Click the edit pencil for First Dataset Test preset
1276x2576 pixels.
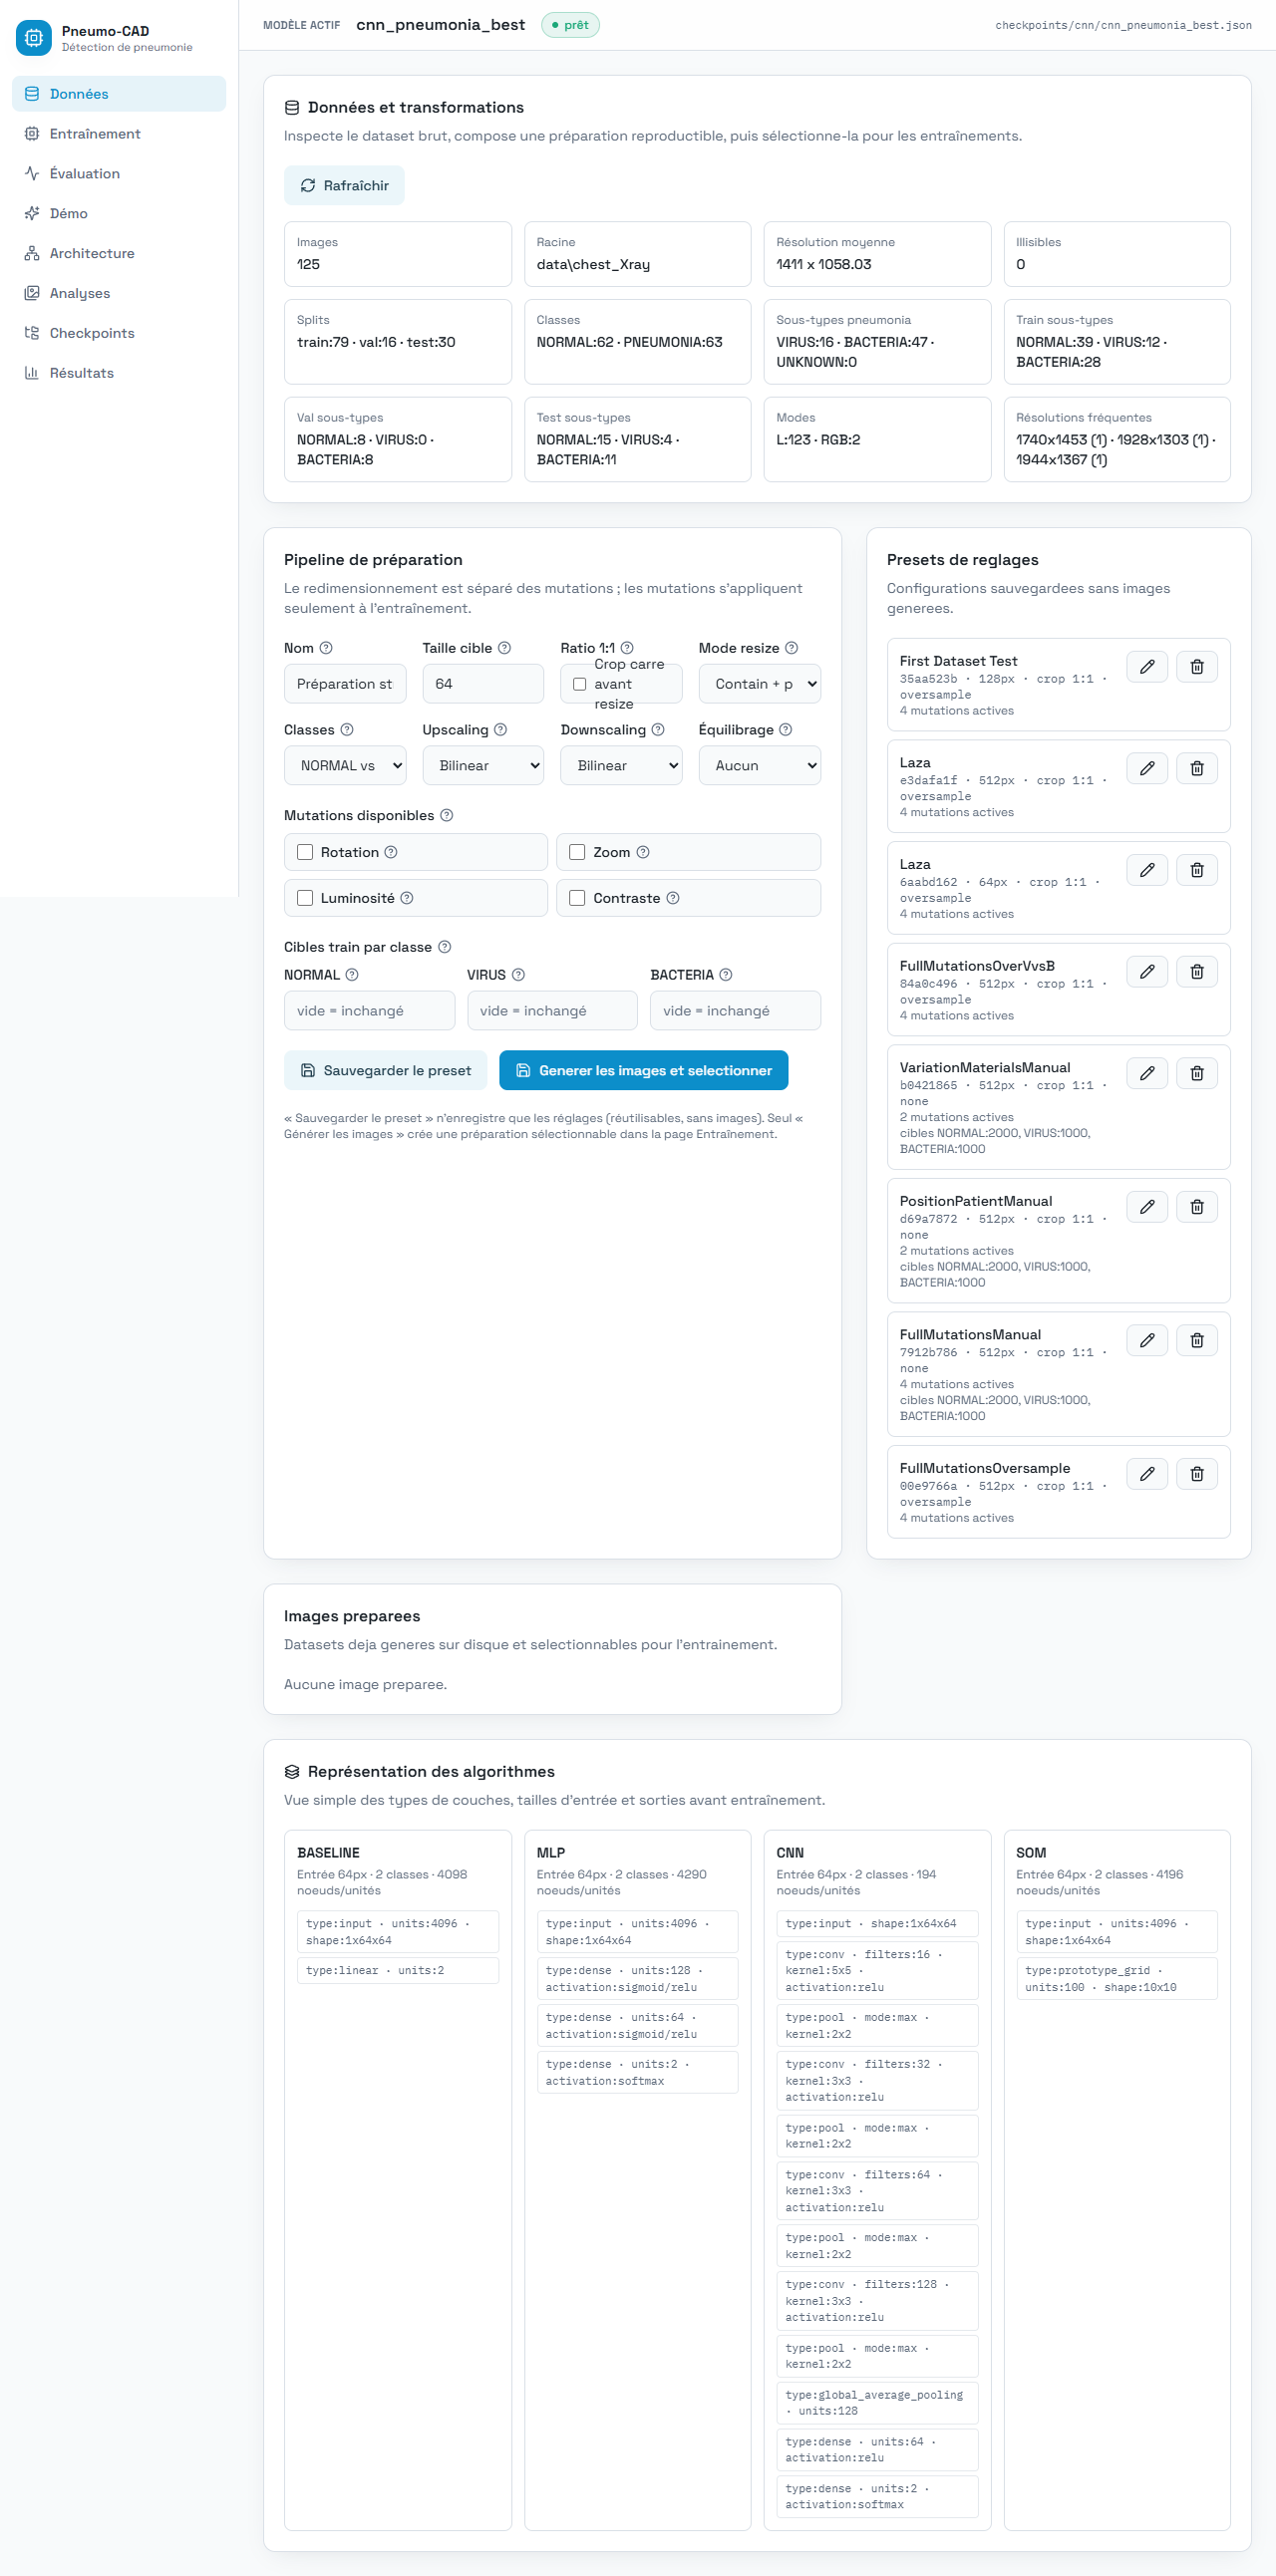pos(1147,667)
